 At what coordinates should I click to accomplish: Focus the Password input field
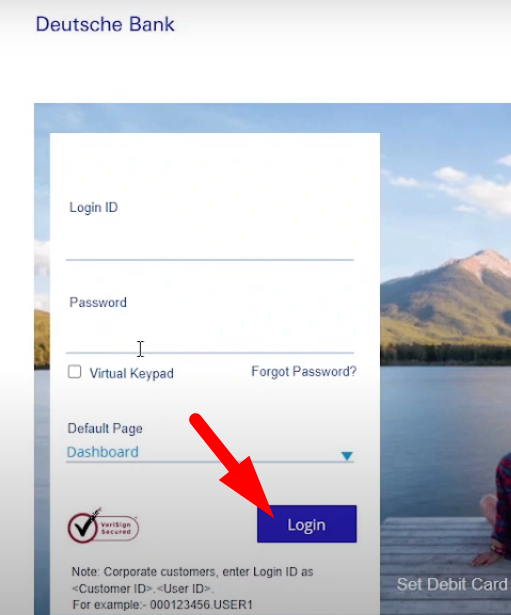tap(210, 336)
